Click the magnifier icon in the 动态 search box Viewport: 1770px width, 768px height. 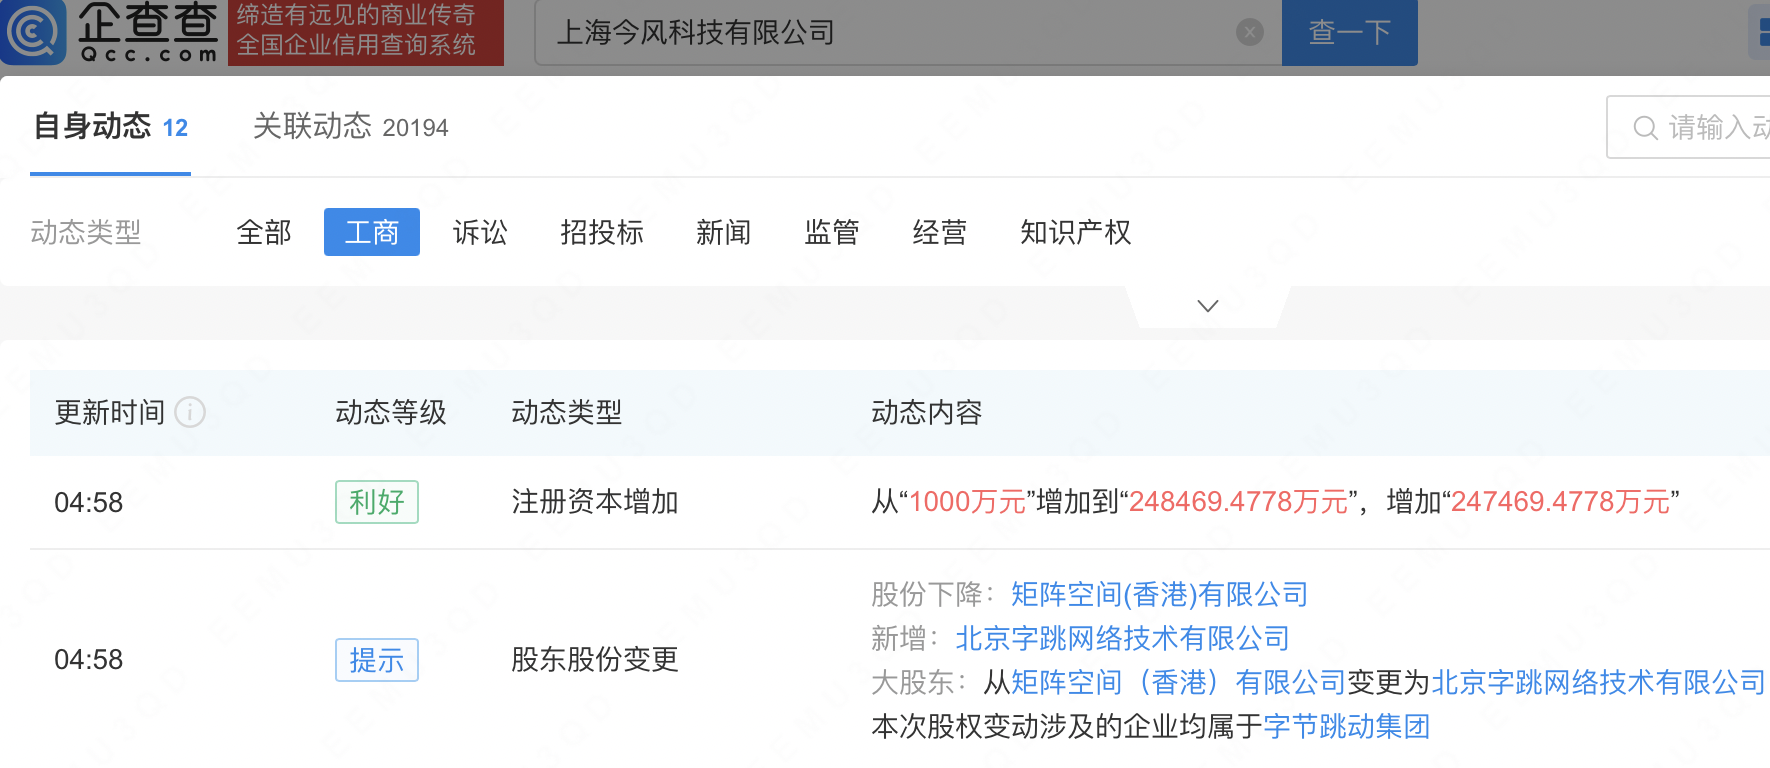click(x=1645, y=127)
